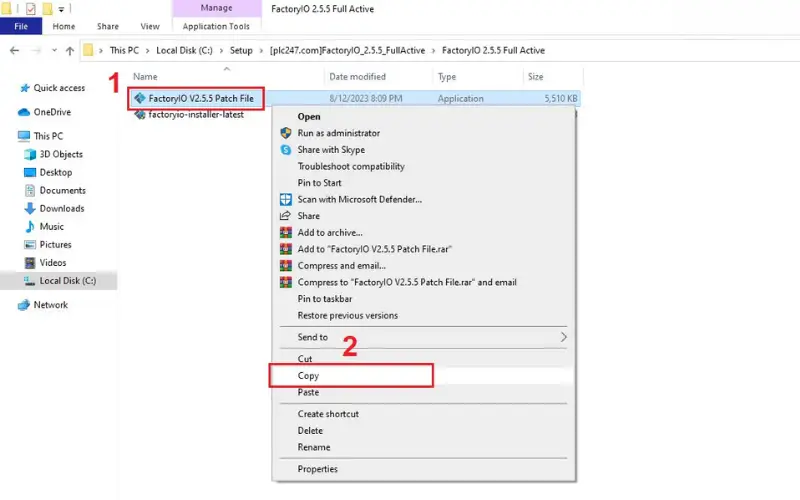Choose Cut from context menu
The image size is (800, 500).
click(x=305, y=359)
